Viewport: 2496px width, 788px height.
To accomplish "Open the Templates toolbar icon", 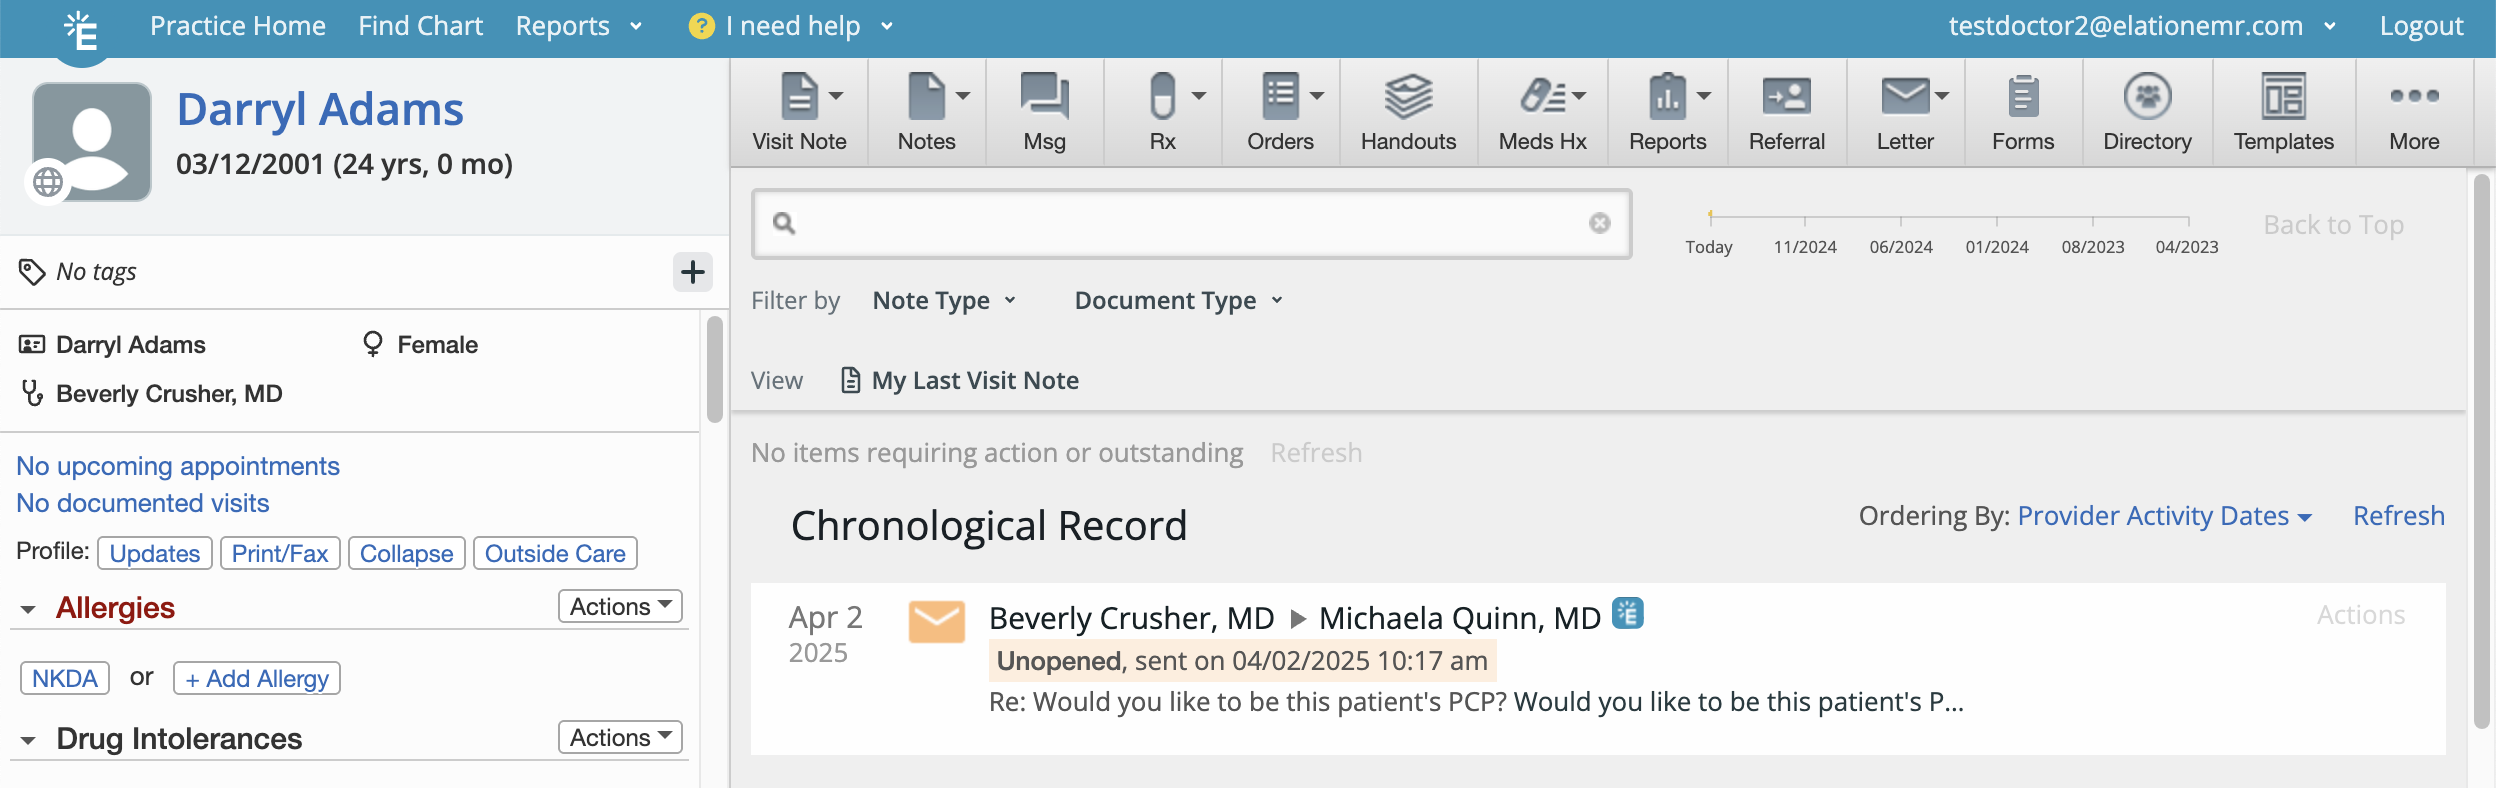I will pyautogui.click(x=2283, y=98).
